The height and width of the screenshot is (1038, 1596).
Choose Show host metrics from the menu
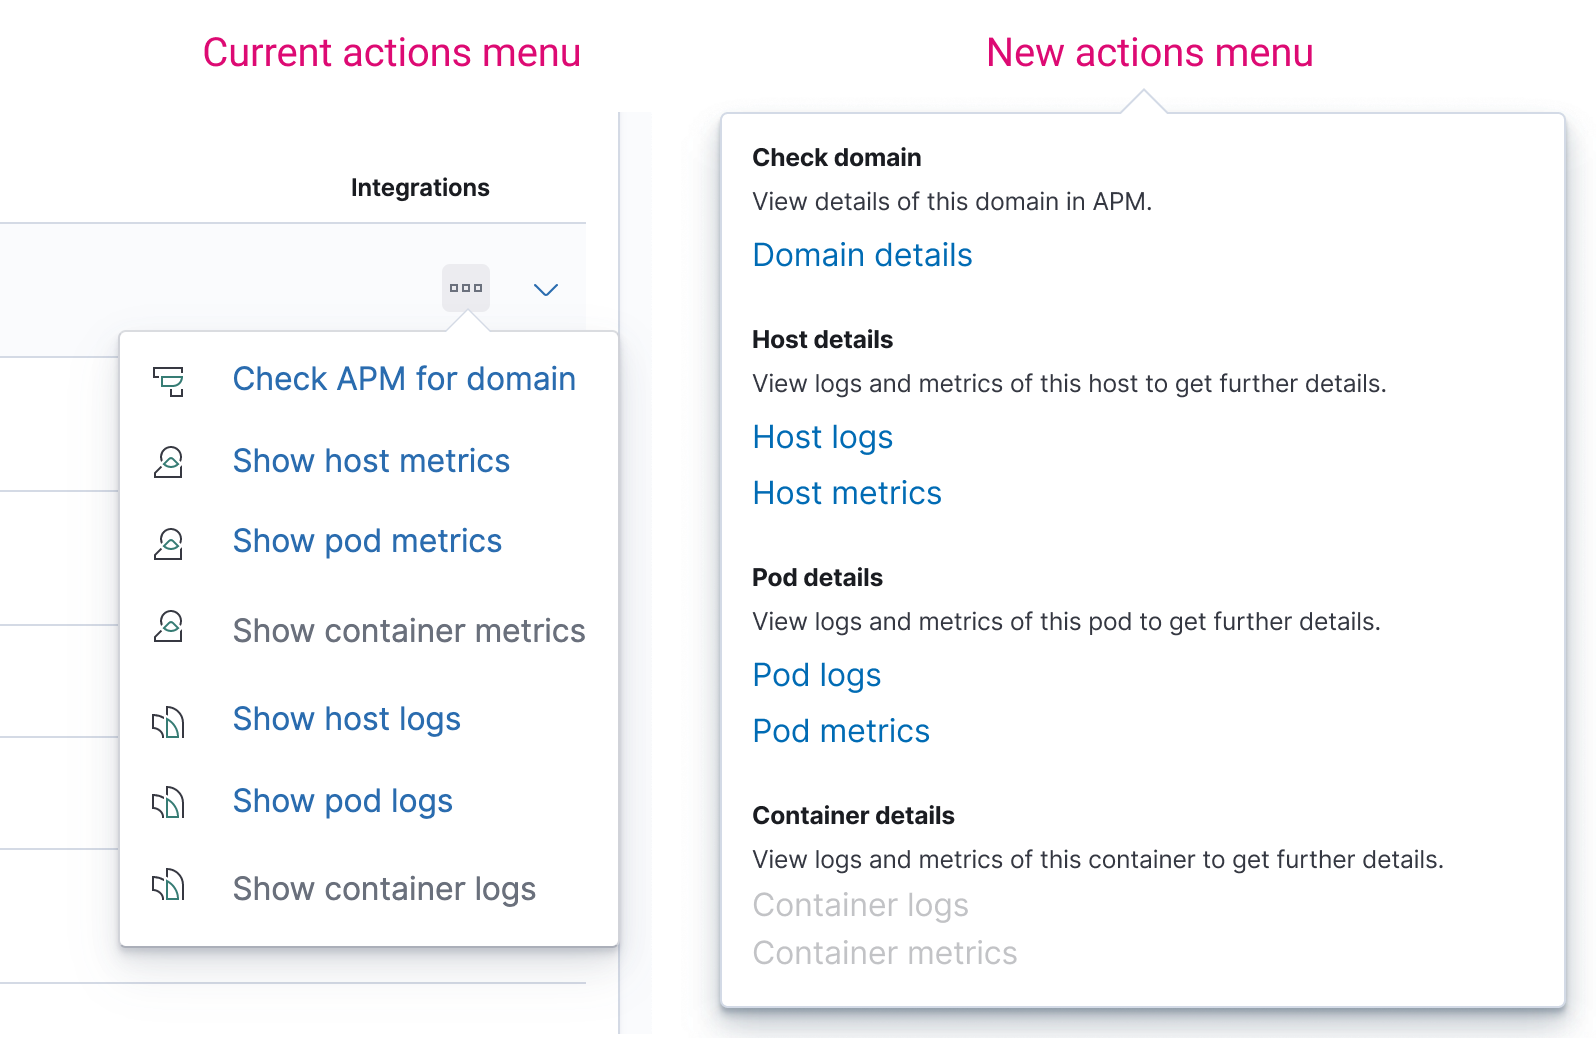coord(371,461)
